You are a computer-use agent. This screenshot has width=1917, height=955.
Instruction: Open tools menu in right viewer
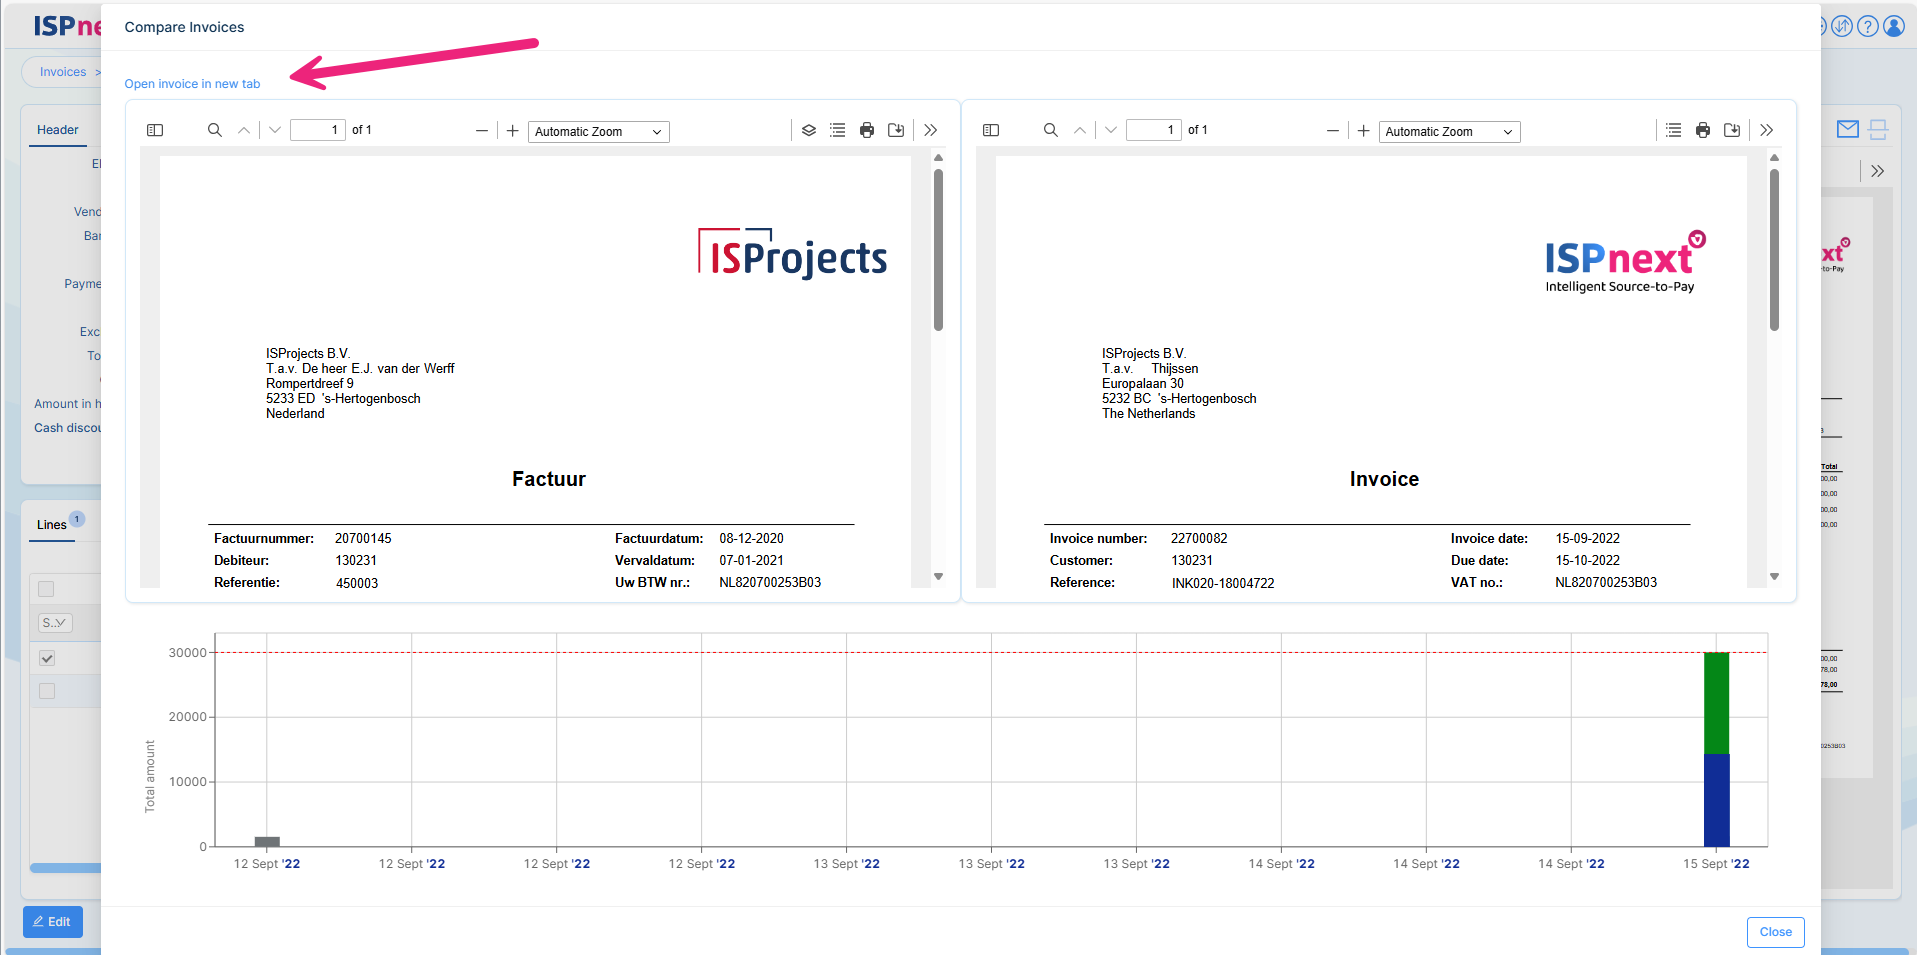pyautogui.click(x=1767, y=130)
